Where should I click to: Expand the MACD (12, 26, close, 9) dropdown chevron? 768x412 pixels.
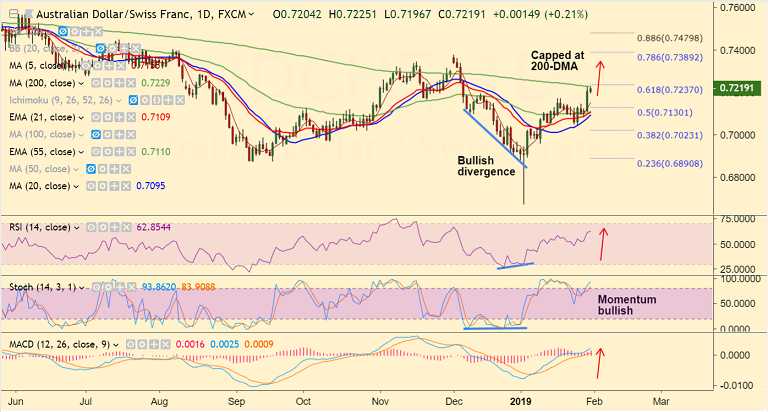tap(116, 345)
